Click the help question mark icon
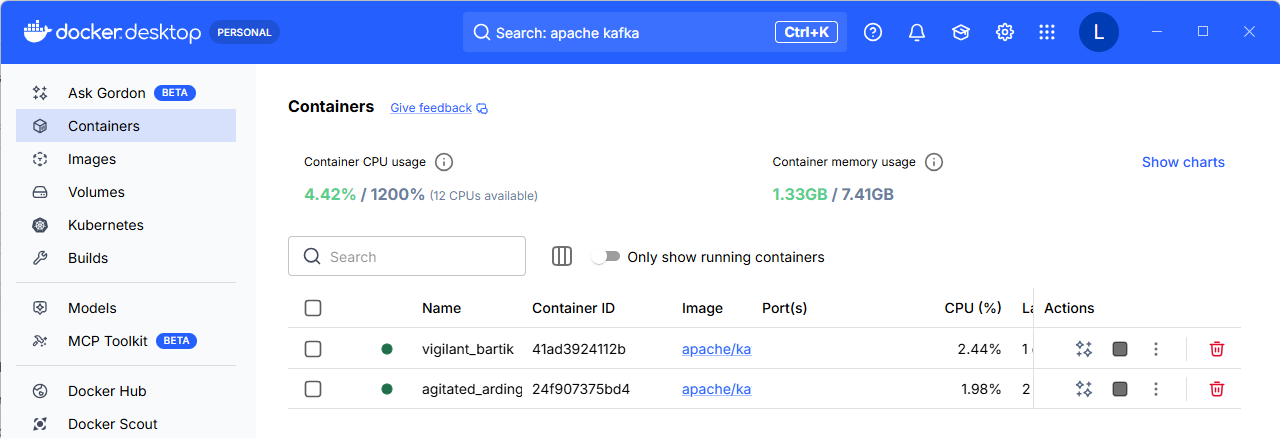This screenshot has width=1280, height=438. [873, 32]
